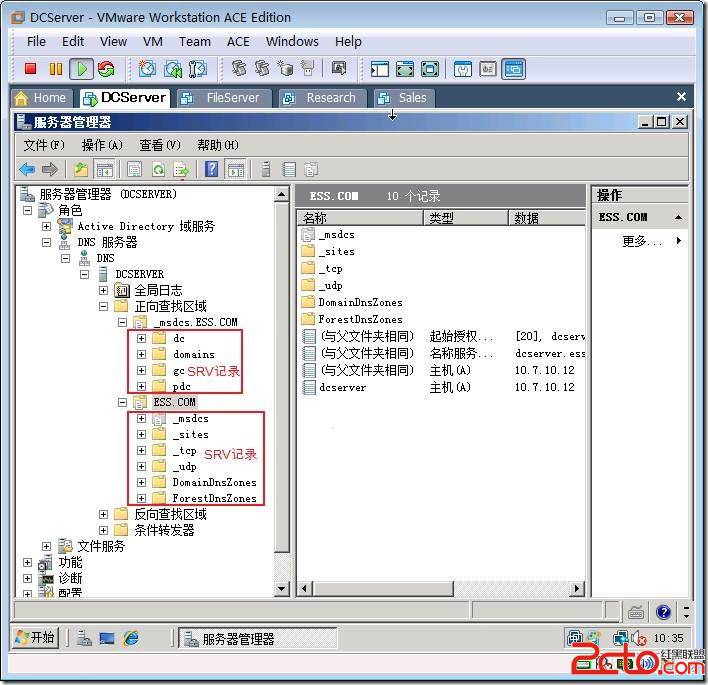The width and height of the screenshot is (708, 685).
Task: Click the VMware show sidebar view icon
Action: pyautogui.click(x=379, y=69)
